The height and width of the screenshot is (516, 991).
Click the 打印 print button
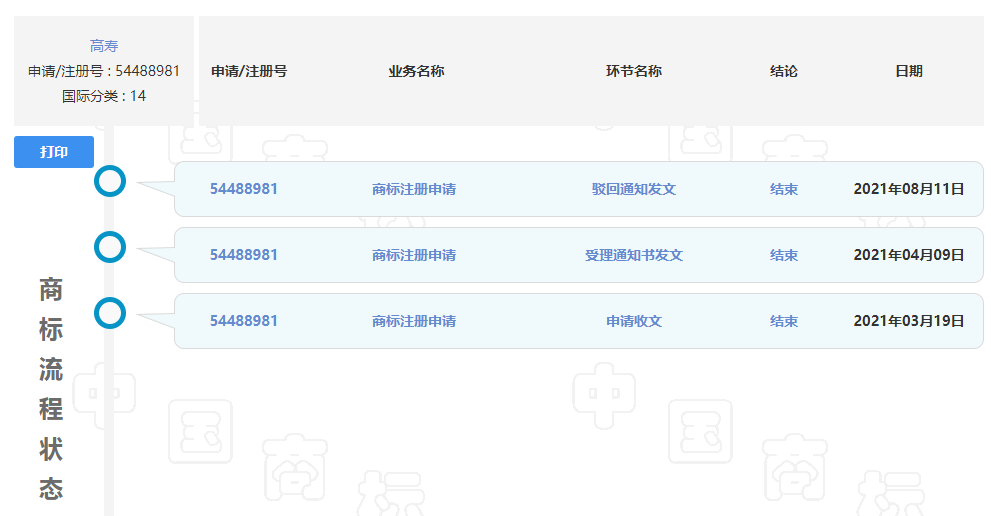(54, 152)
